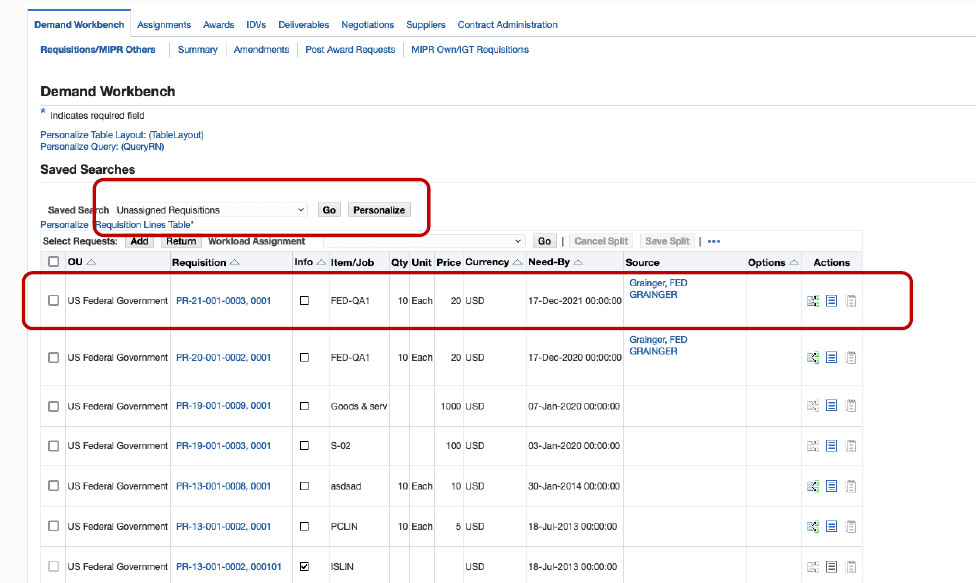Image resolution: width=976 pixels, height=583 pixels.
Task: Click clipboard icon for PR-21-001-0003 row
Action: pos(851,301)
